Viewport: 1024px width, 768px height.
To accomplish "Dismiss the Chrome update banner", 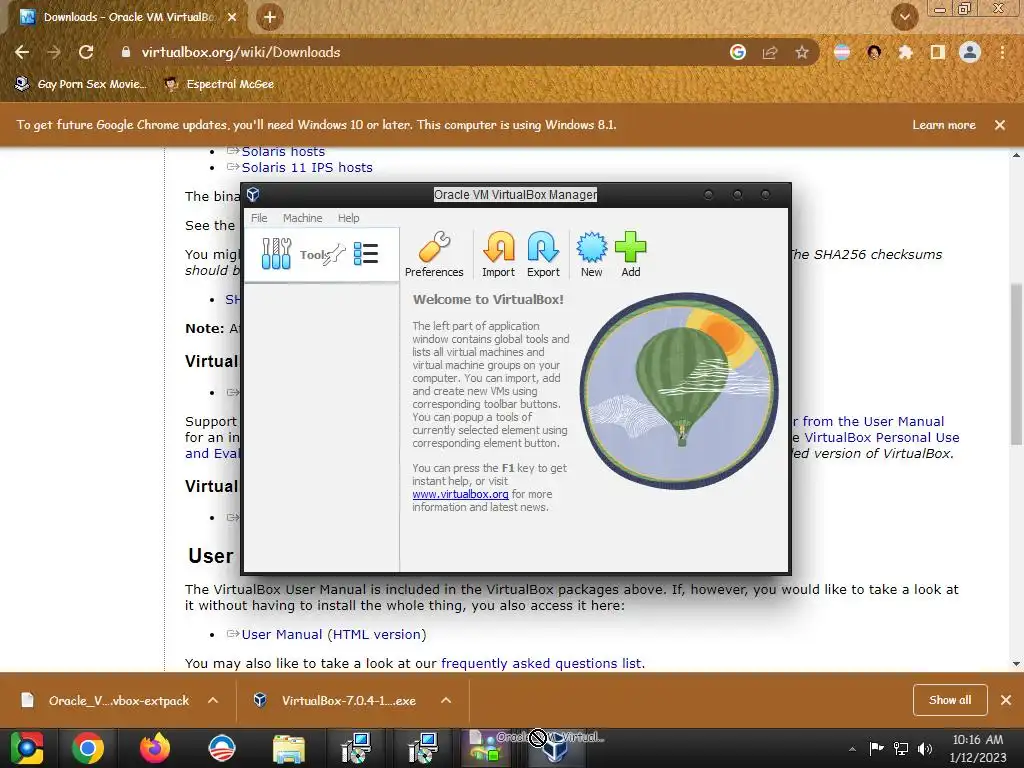I will [x=1000, y=125].
